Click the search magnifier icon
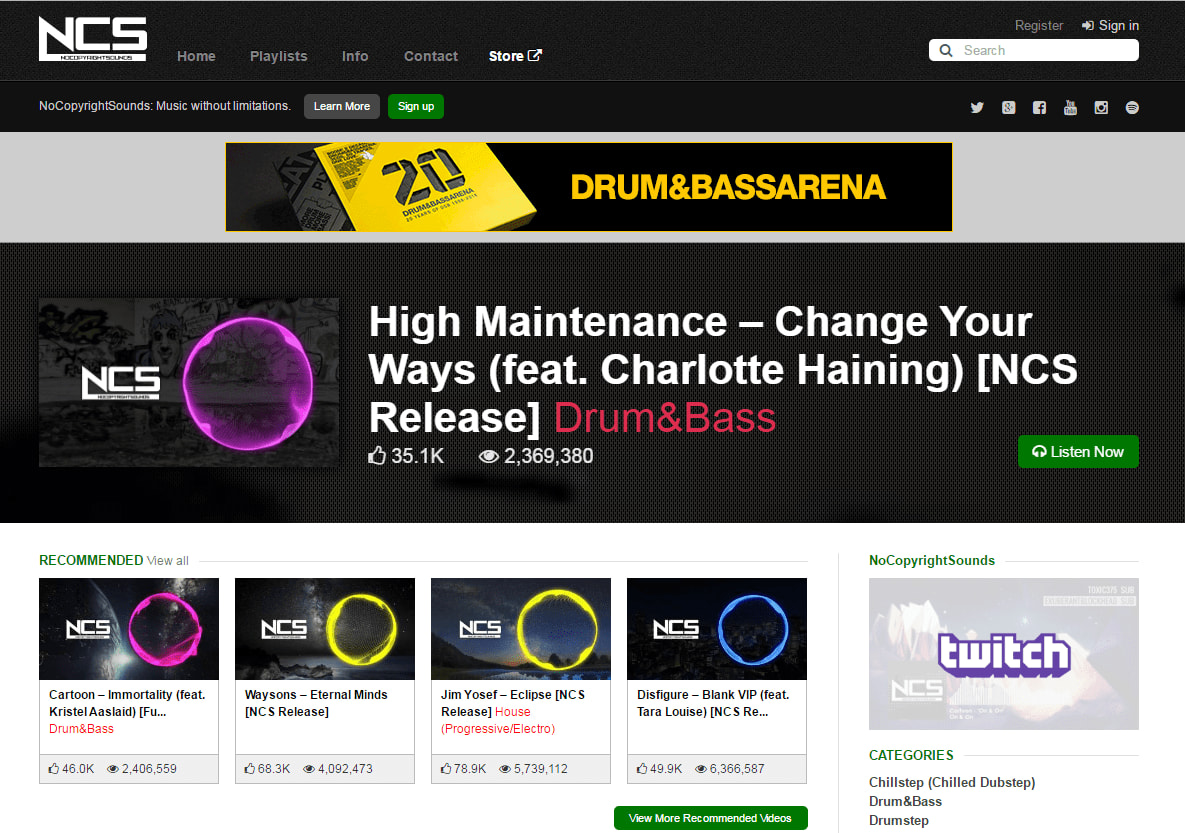This screenshot has width=1185, height=833. click(x=945, y=51)
